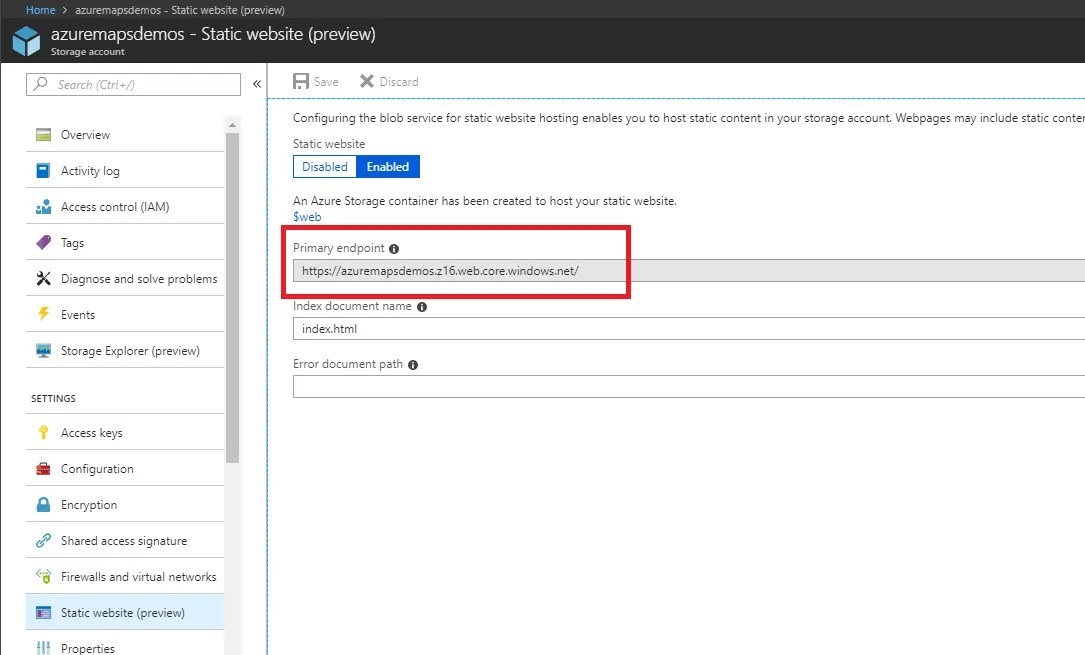Click the Access keys key icon

point(43,432)
